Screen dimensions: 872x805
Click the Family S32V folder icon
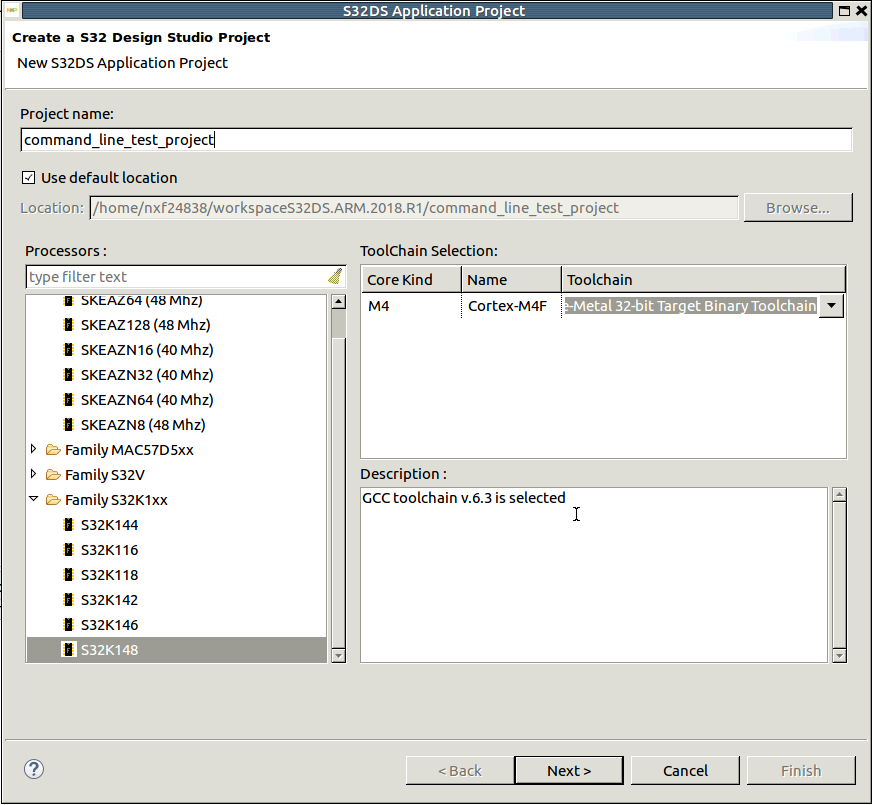(x=53, y=475)
